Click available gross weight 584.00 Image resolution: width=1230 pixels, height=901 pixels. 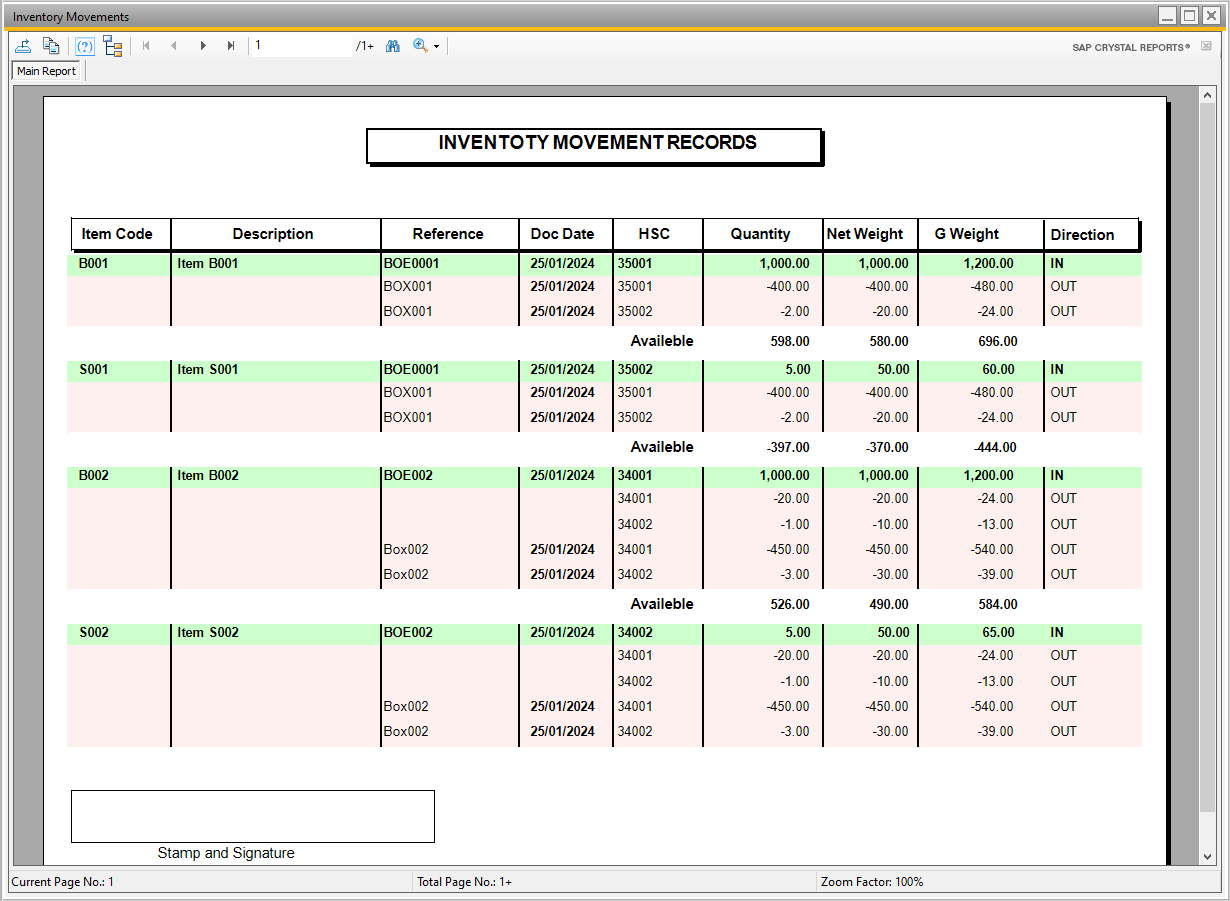click(997, 604)
